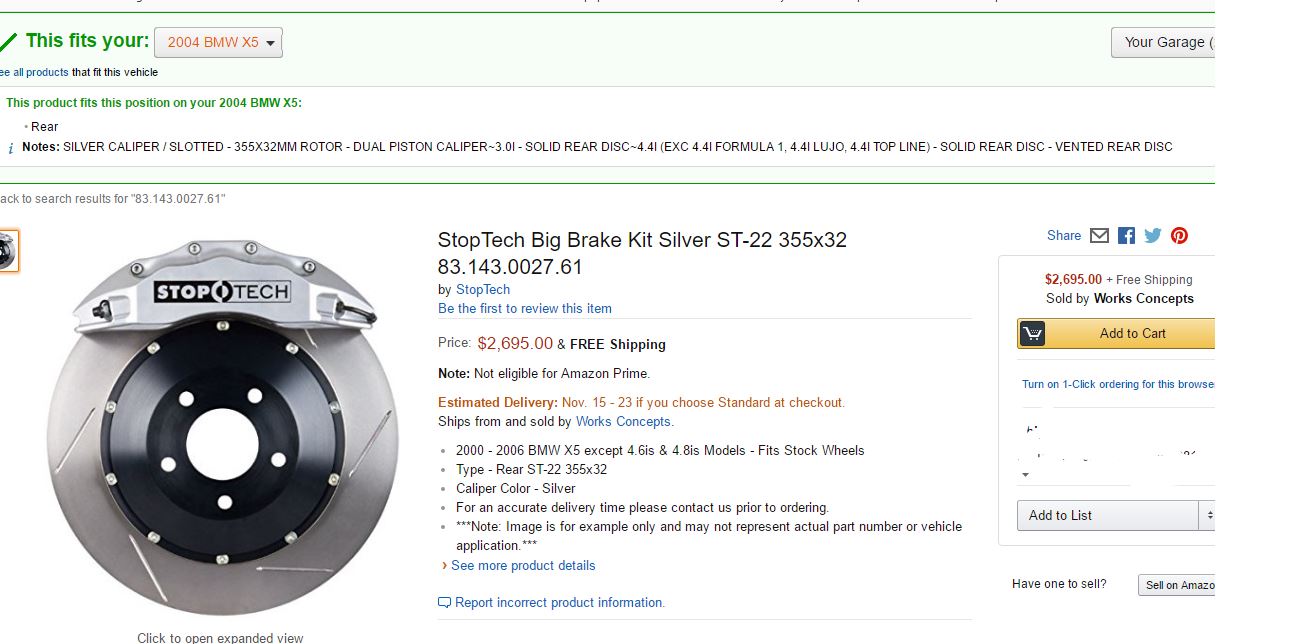Share this item on Facebook

click(x=1126, y=236)
